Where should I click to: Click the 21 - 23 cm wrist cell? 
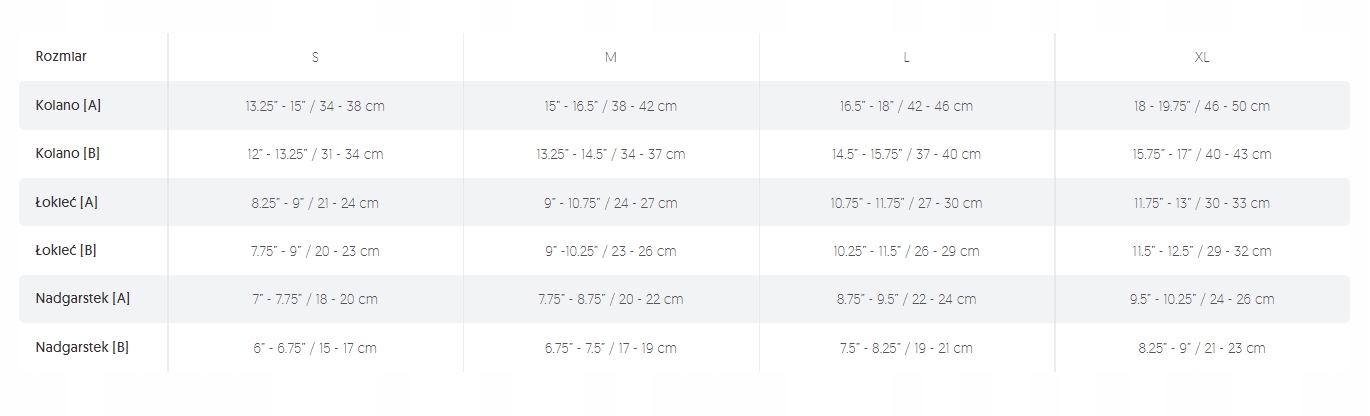coord(1202,348)
